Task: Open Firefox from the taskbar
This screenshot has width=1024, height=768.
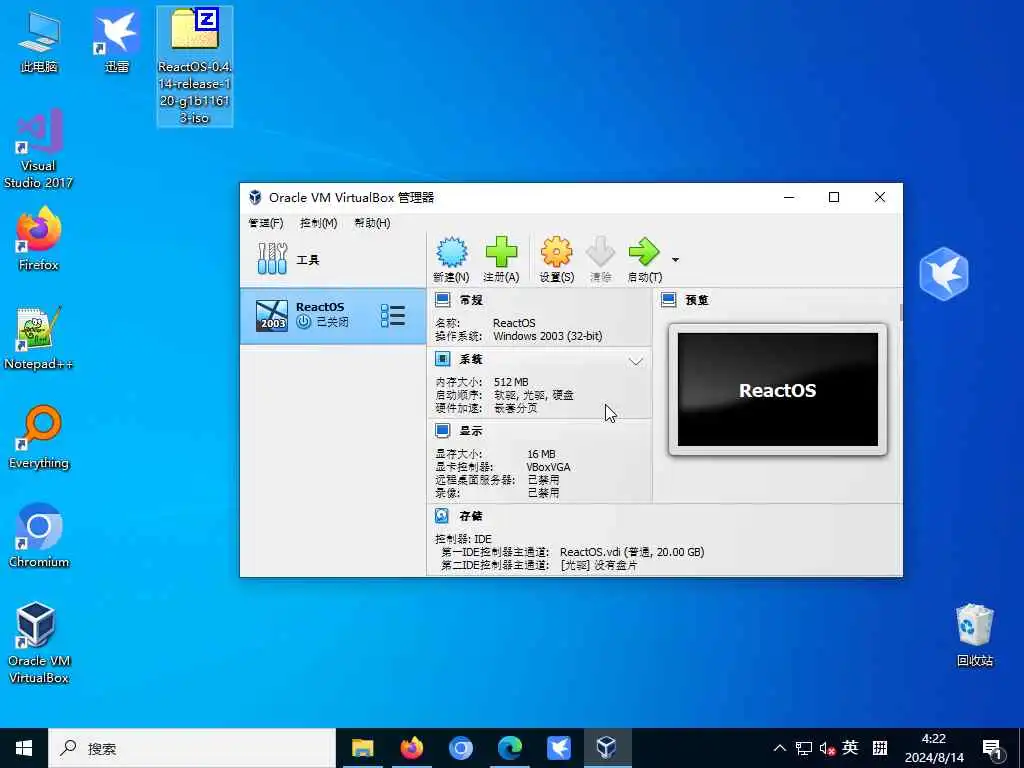Action: (x=411, y=748)
